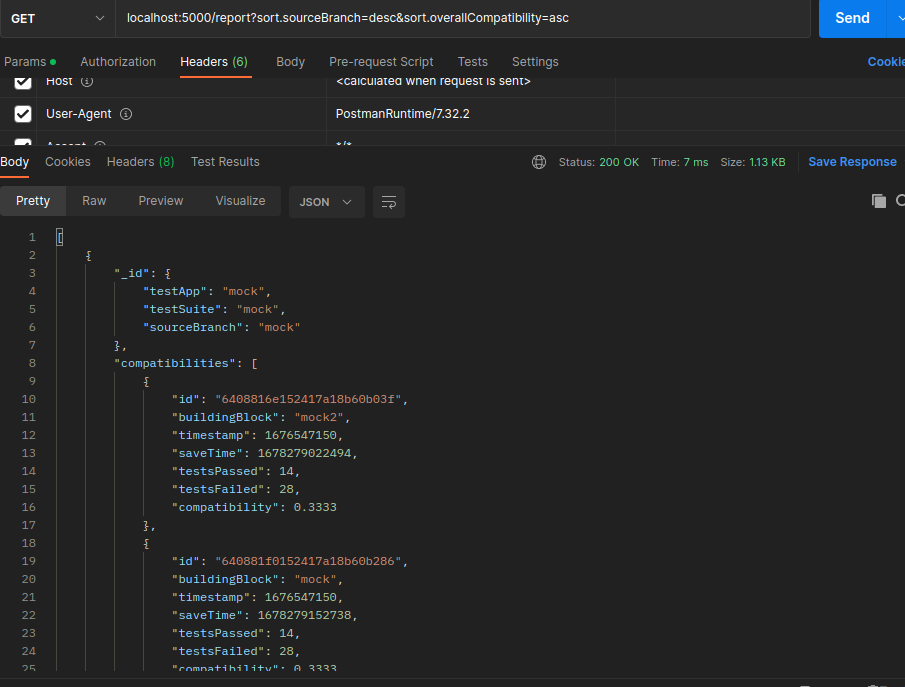Switch to the Pretty view
905x687 pixels.
[x=33, y=201]
